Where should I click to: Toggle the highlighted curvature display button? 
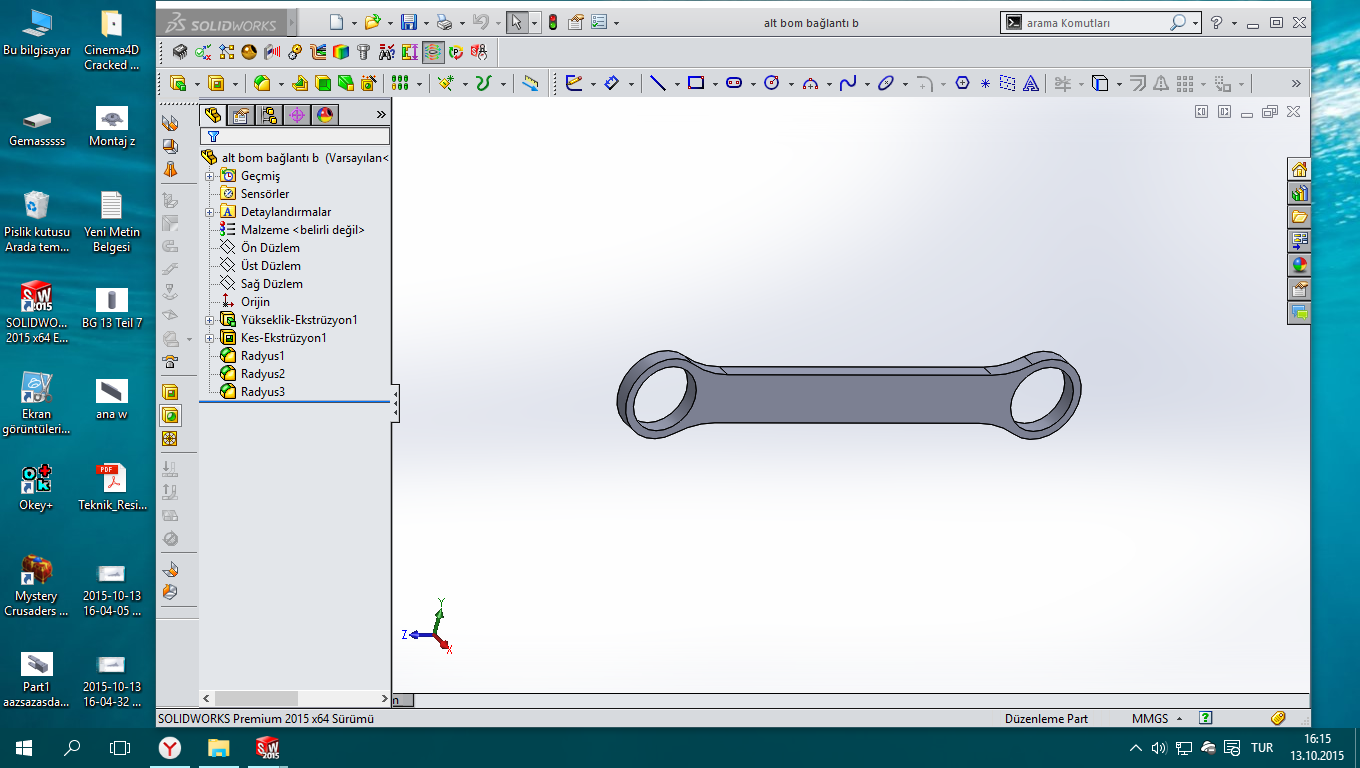433,52
